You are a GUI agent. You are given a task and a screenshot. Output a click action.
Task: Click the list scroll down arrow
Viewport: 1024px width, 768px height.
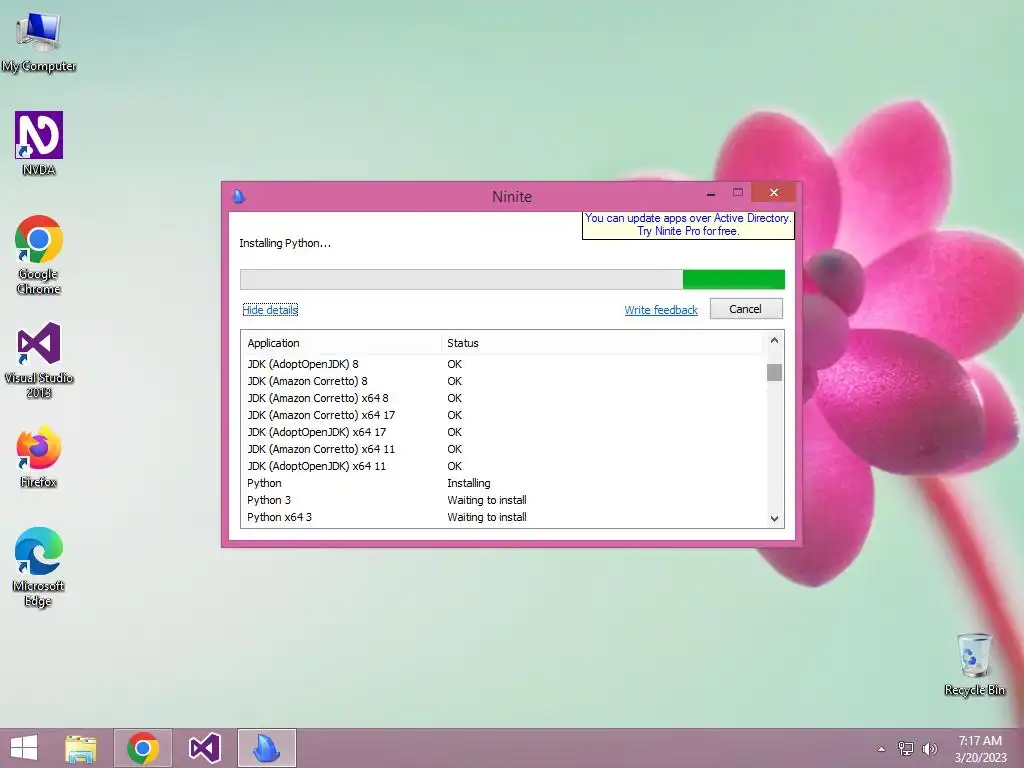pyautogui.click(x=774, y=519)
